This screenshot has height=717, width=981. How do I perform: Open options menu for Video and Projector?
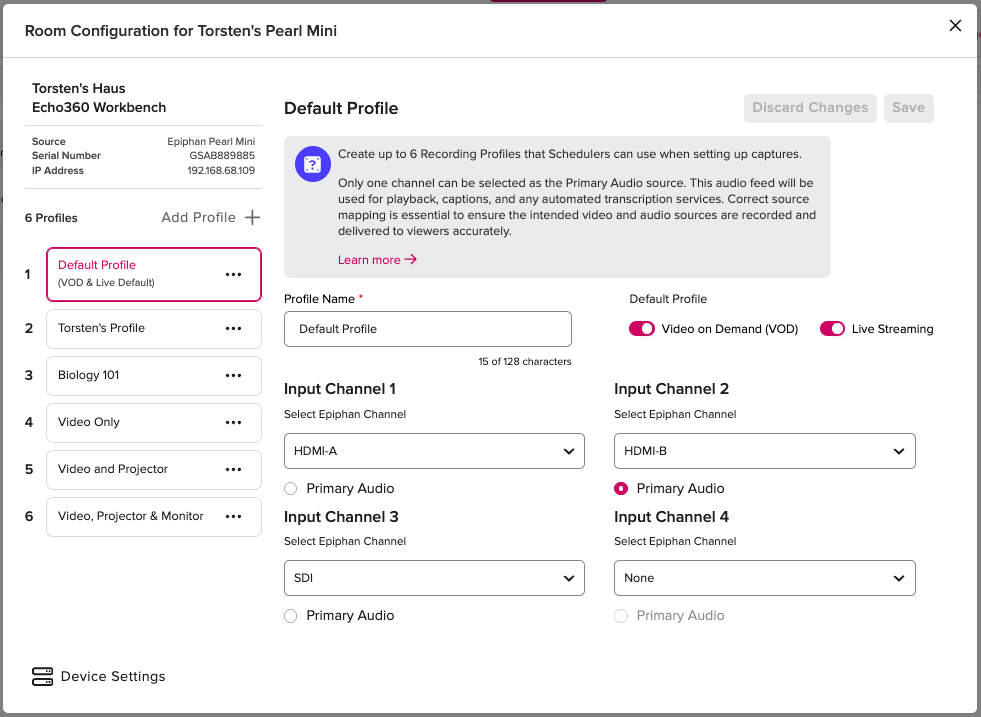tap(233, 469)
